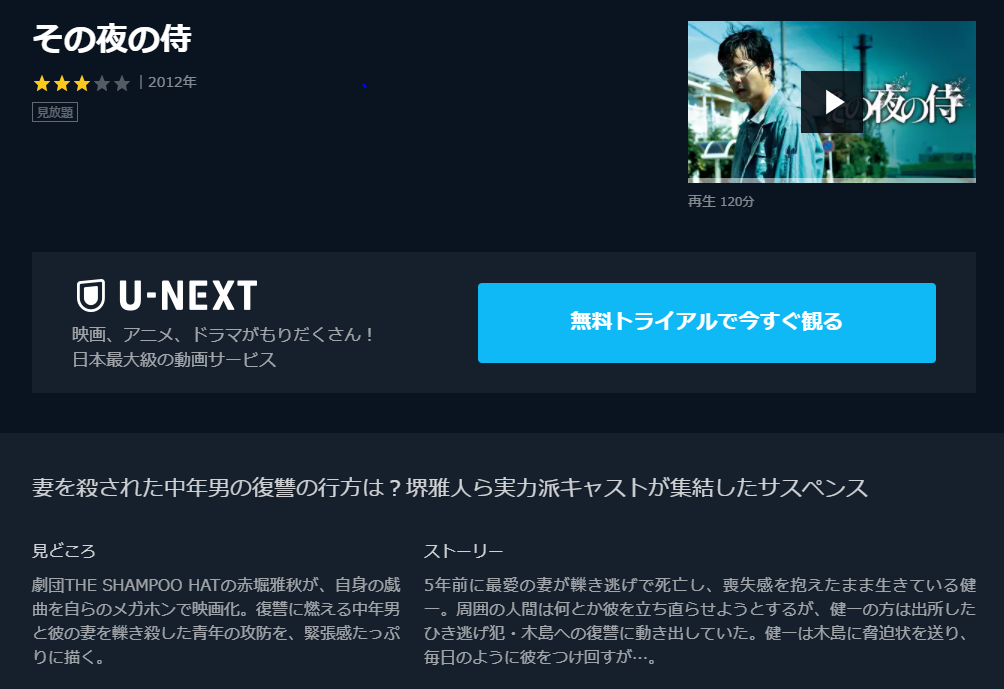Click the 再生 120分 duration label
1004x689 pixels.
coord(721,202)
